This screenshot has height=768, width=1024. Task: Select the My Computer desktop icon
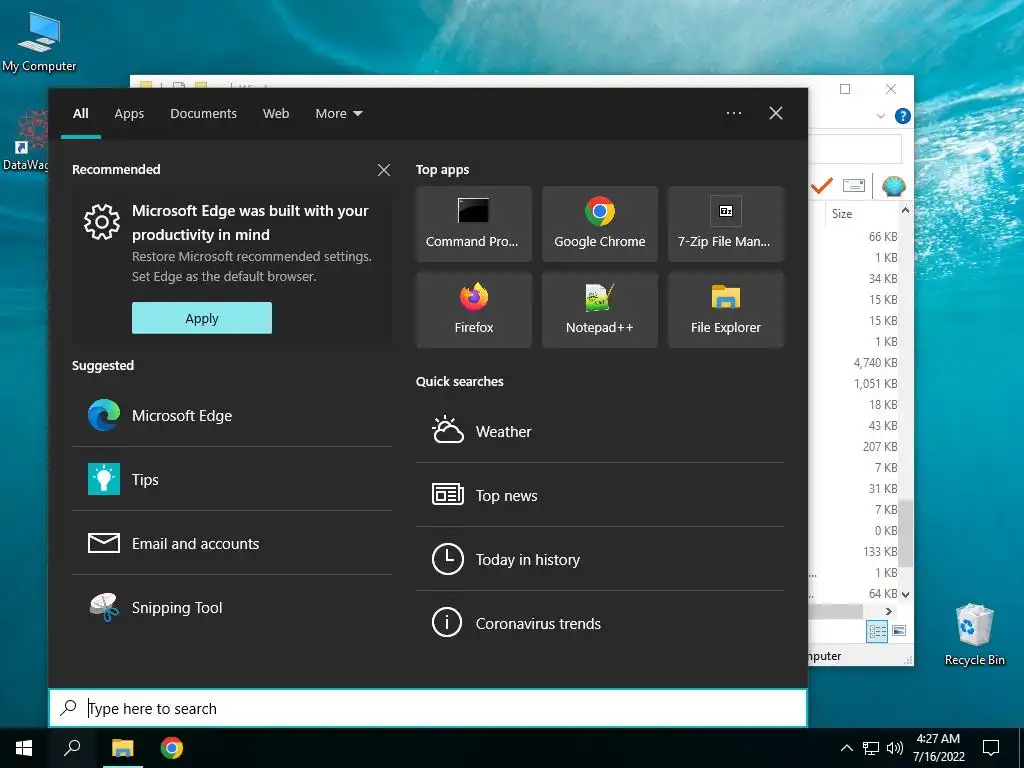(39, 41)
